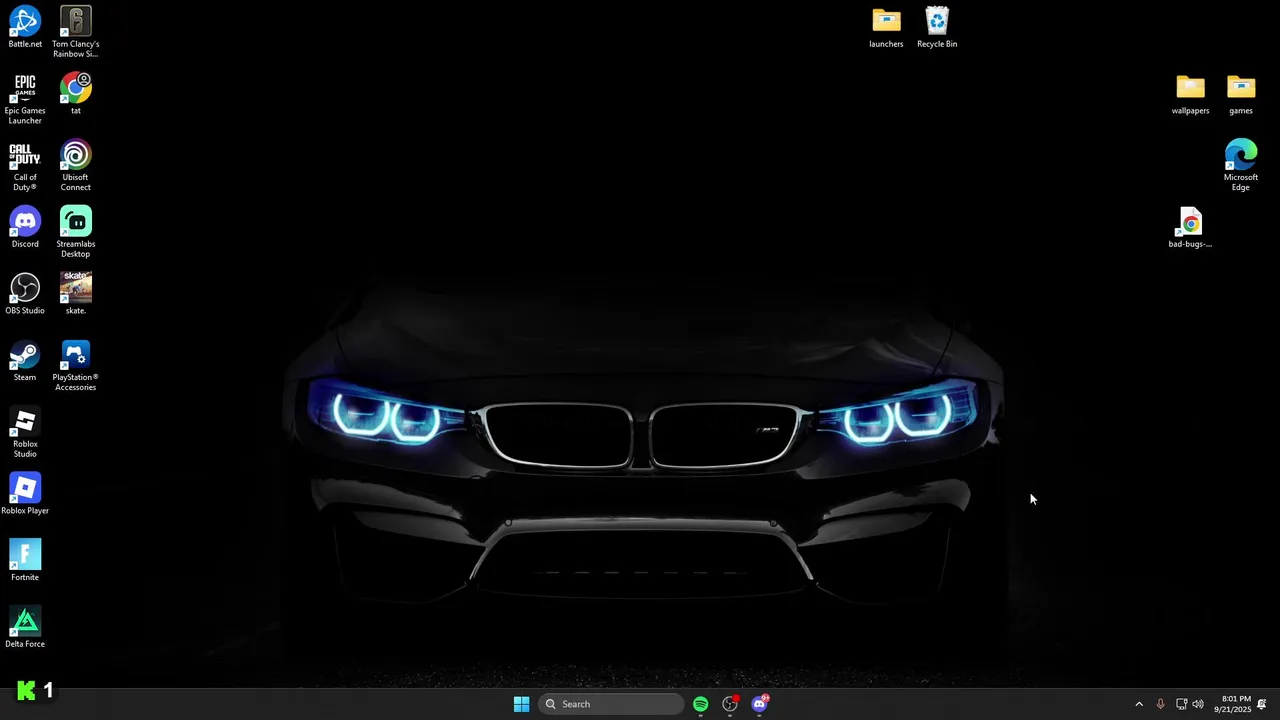Select the Delta Force icon
1280x720 pixels.
pos(25,628)
